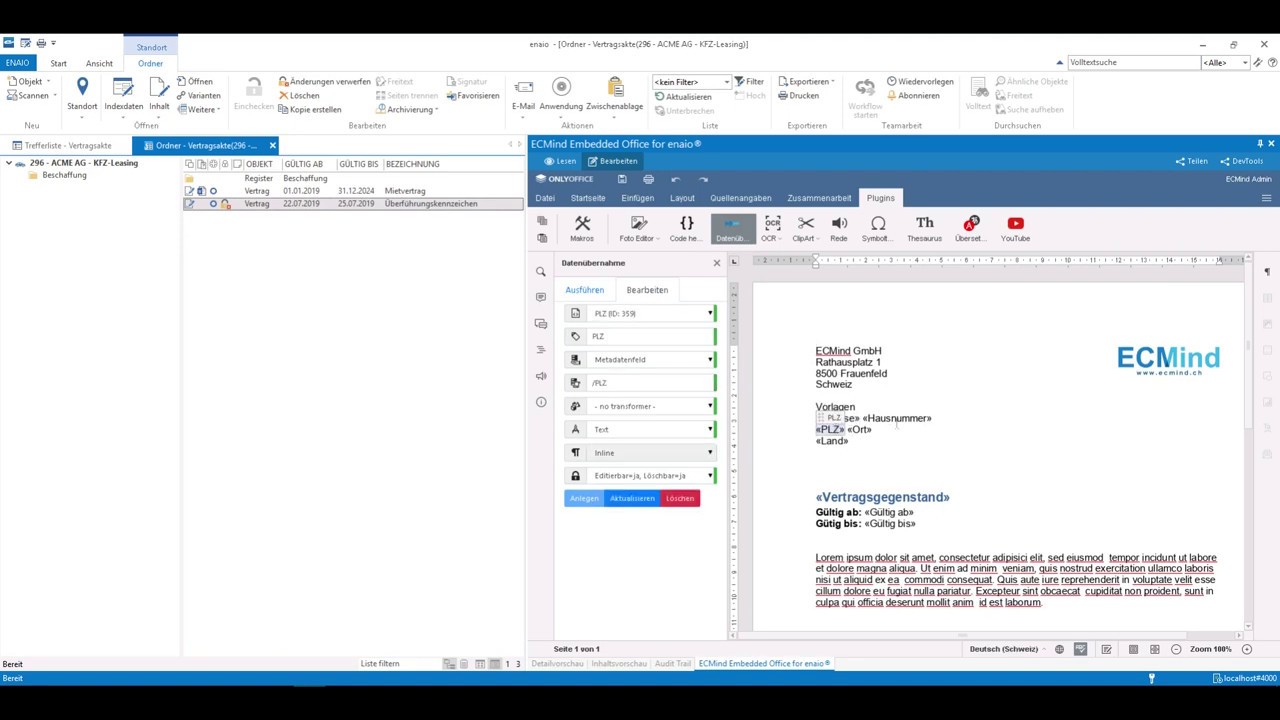Open the Inline layout dropdown

[641, 452]
